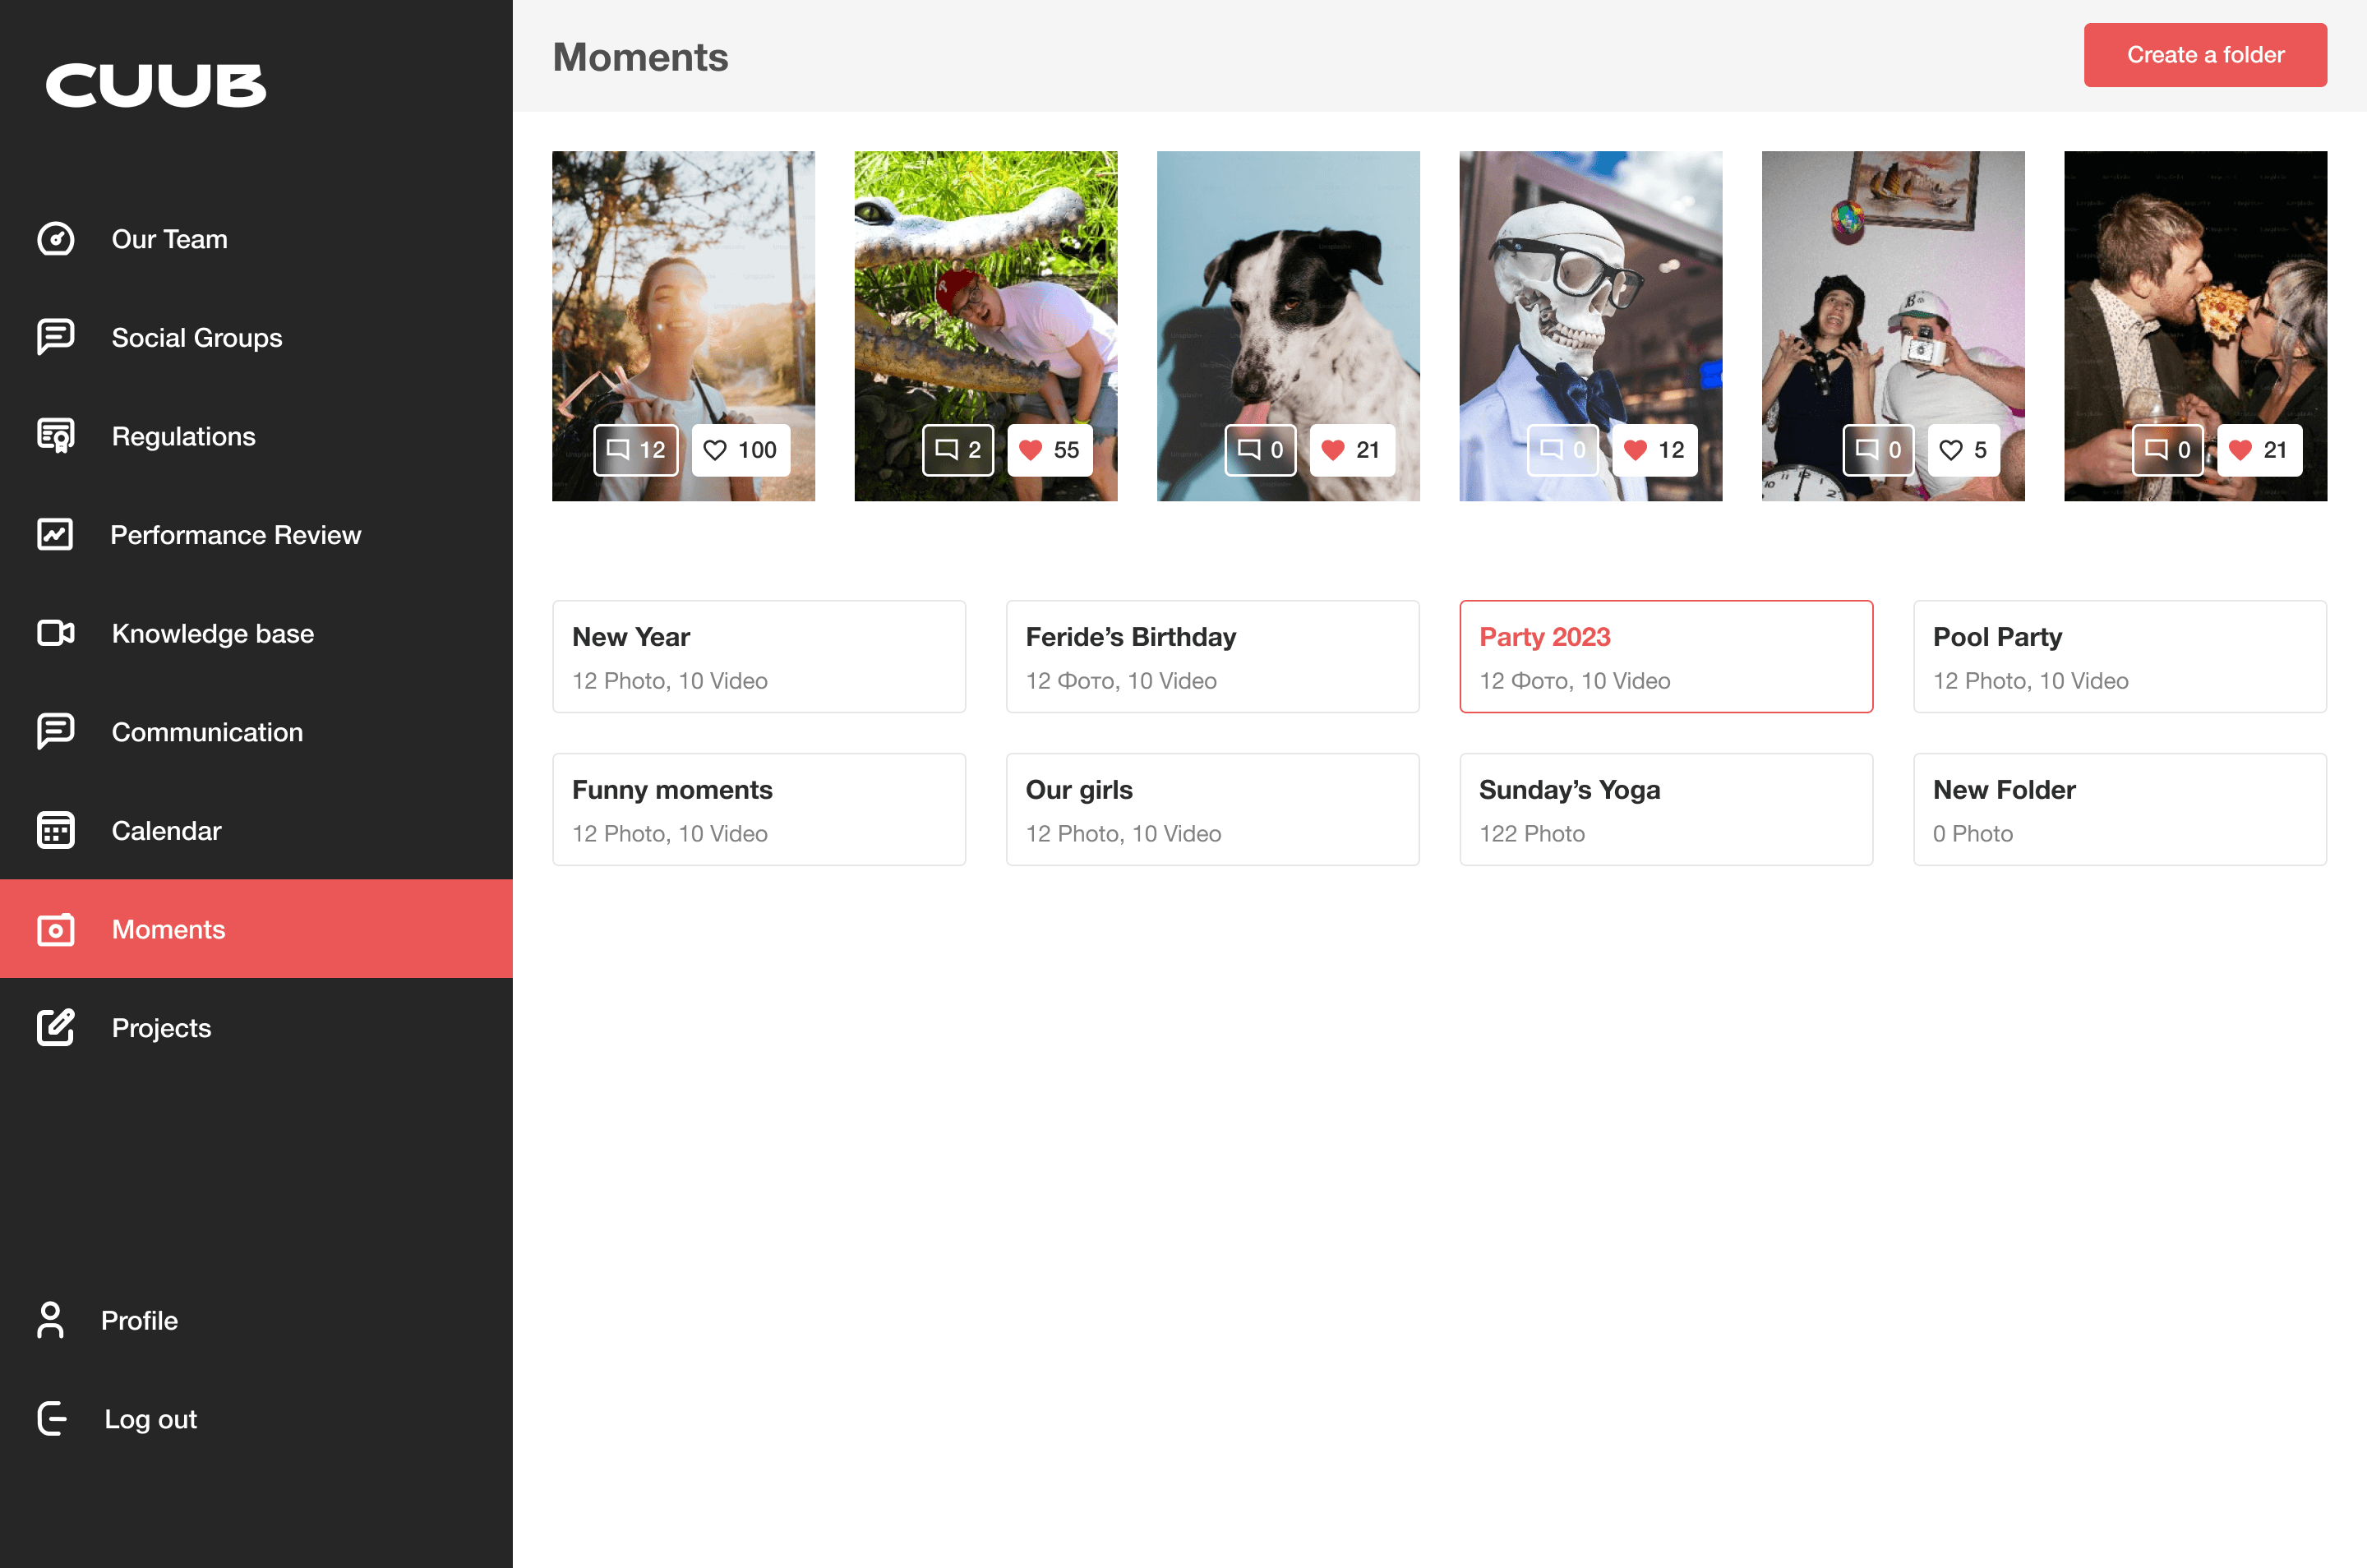This screenshot has width=2367, height=1568.
Task: Unlike the crocodile photo with 55 likes
Action: (1049, 450)
